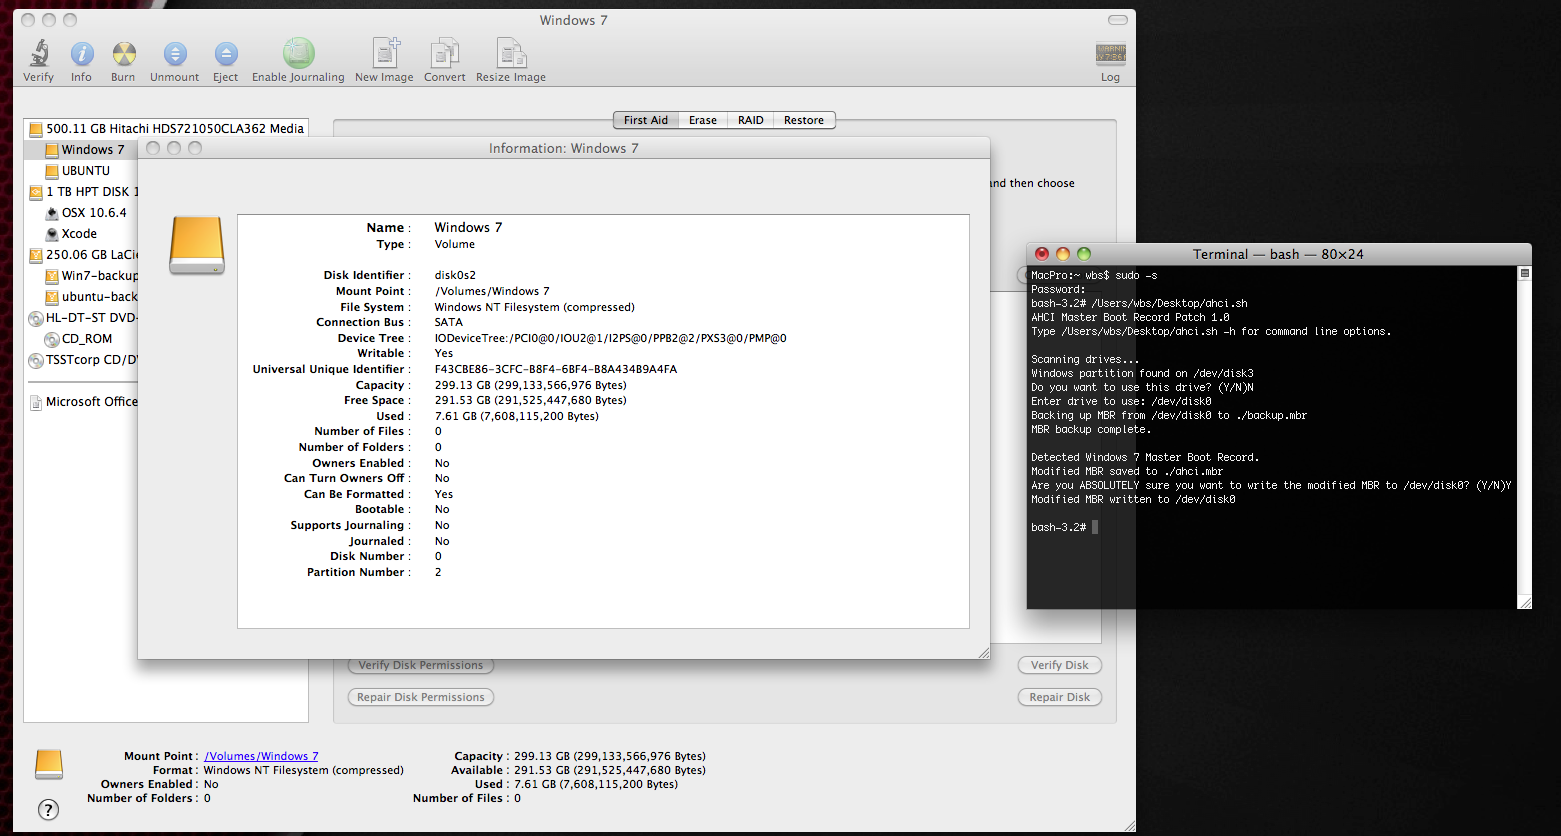The image size is (1561, 836).
Task: Switch to the First Aid tab
Action: click(x=646, y=120)
